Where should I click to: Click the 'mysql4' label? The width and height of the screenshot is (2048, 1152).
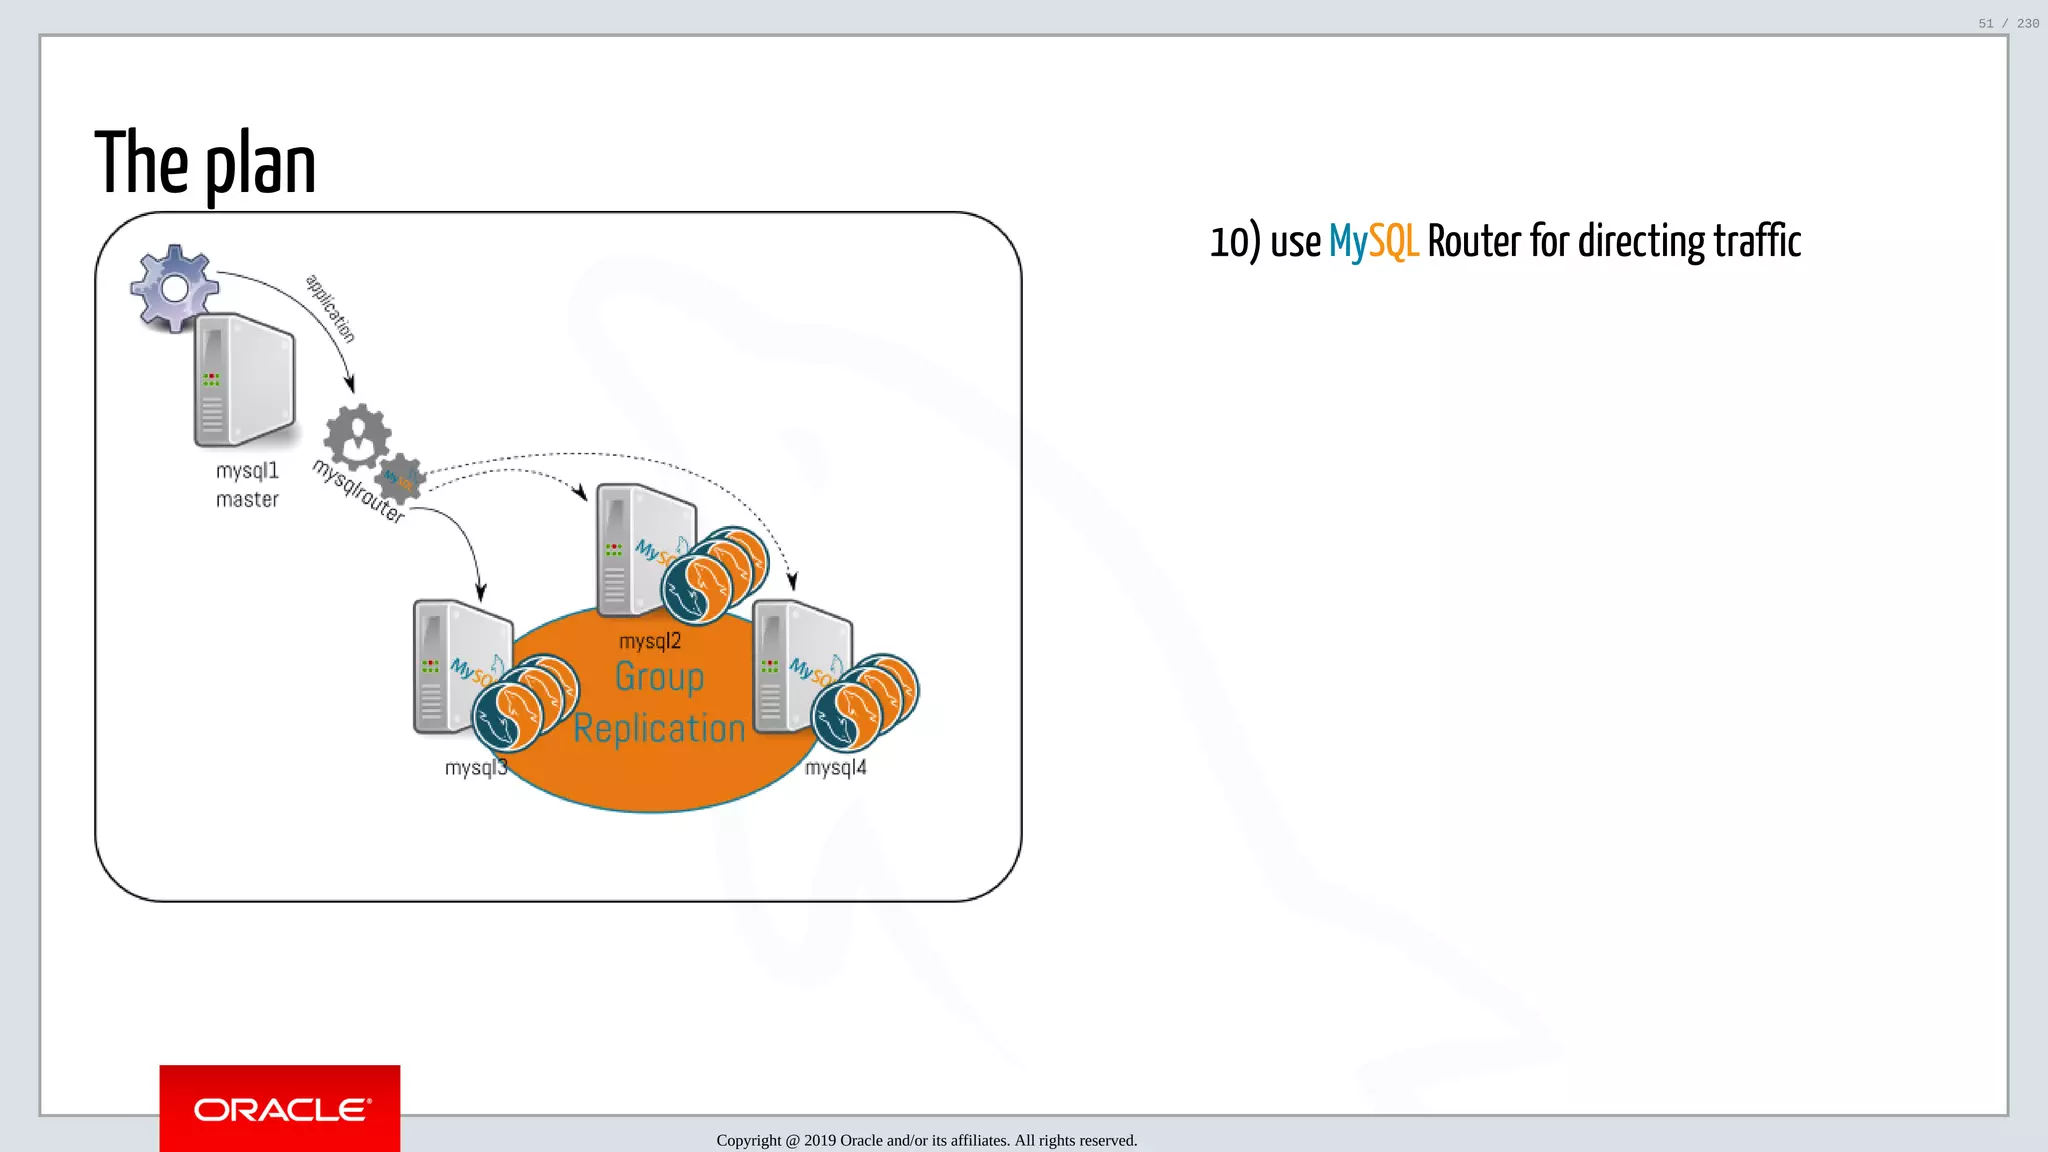pyautogui.click(x=836, y=768)
